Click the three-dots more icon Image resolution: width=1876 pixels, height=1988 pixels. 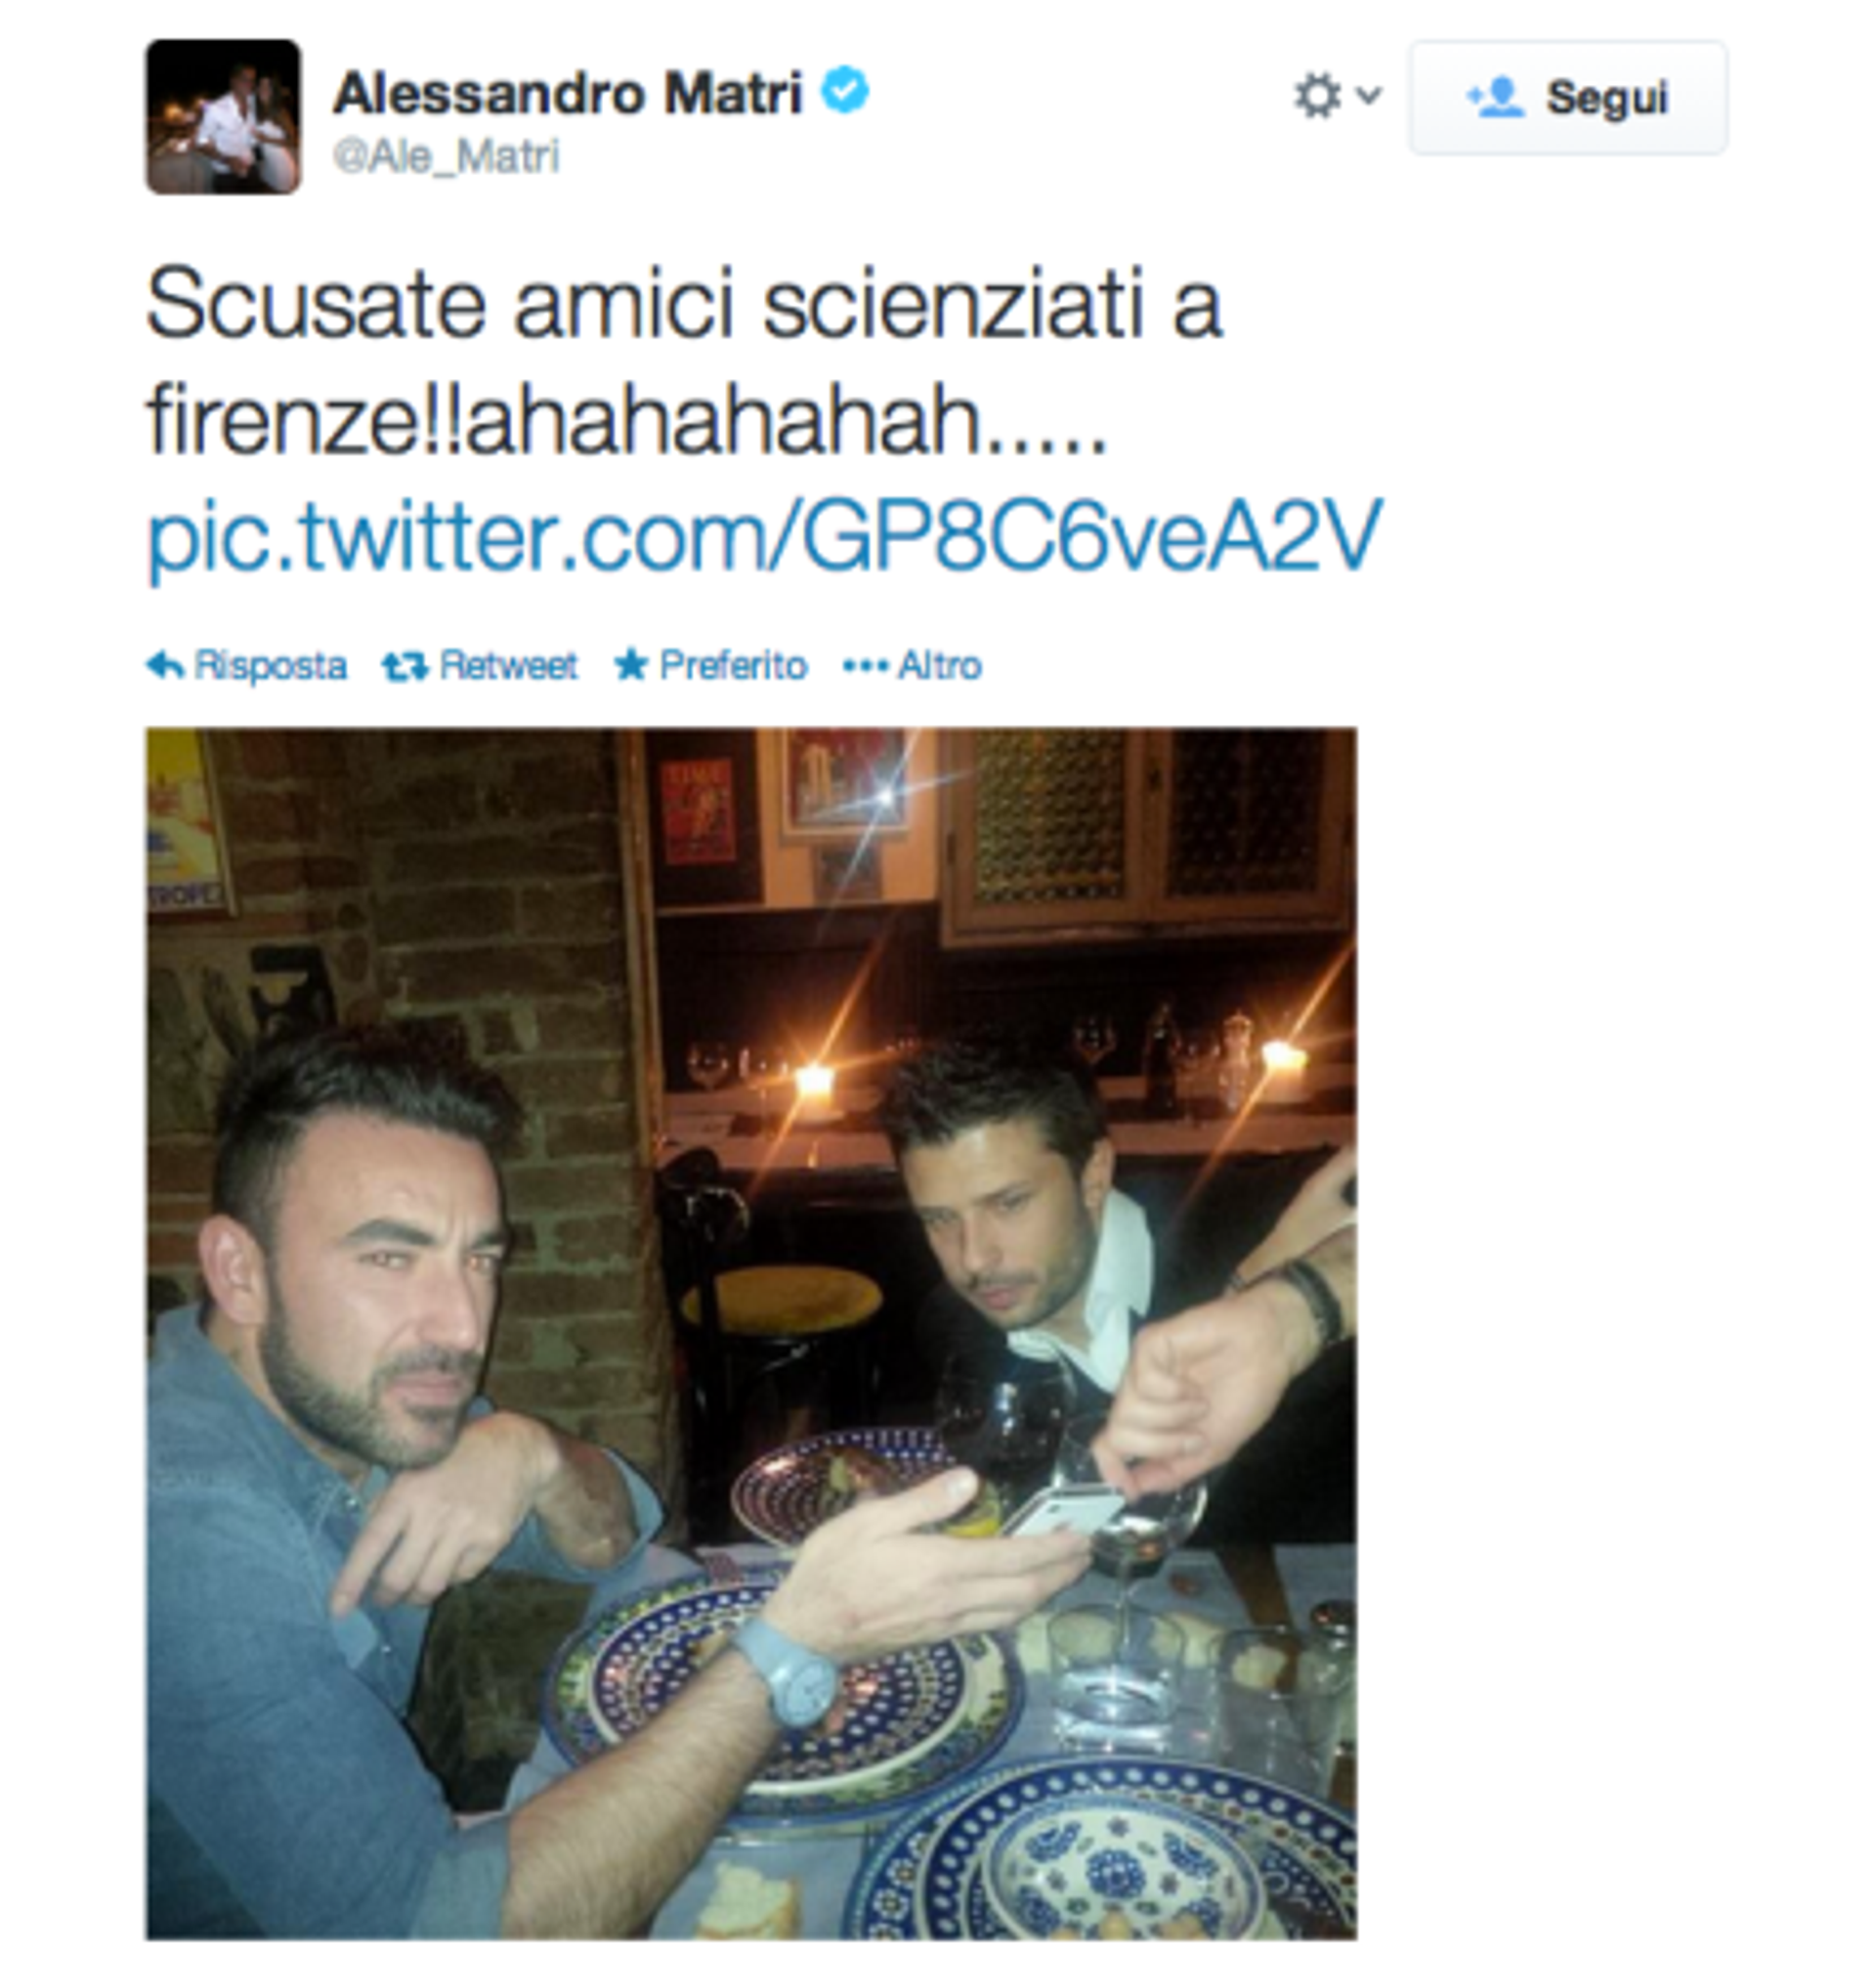coord(866,666)
